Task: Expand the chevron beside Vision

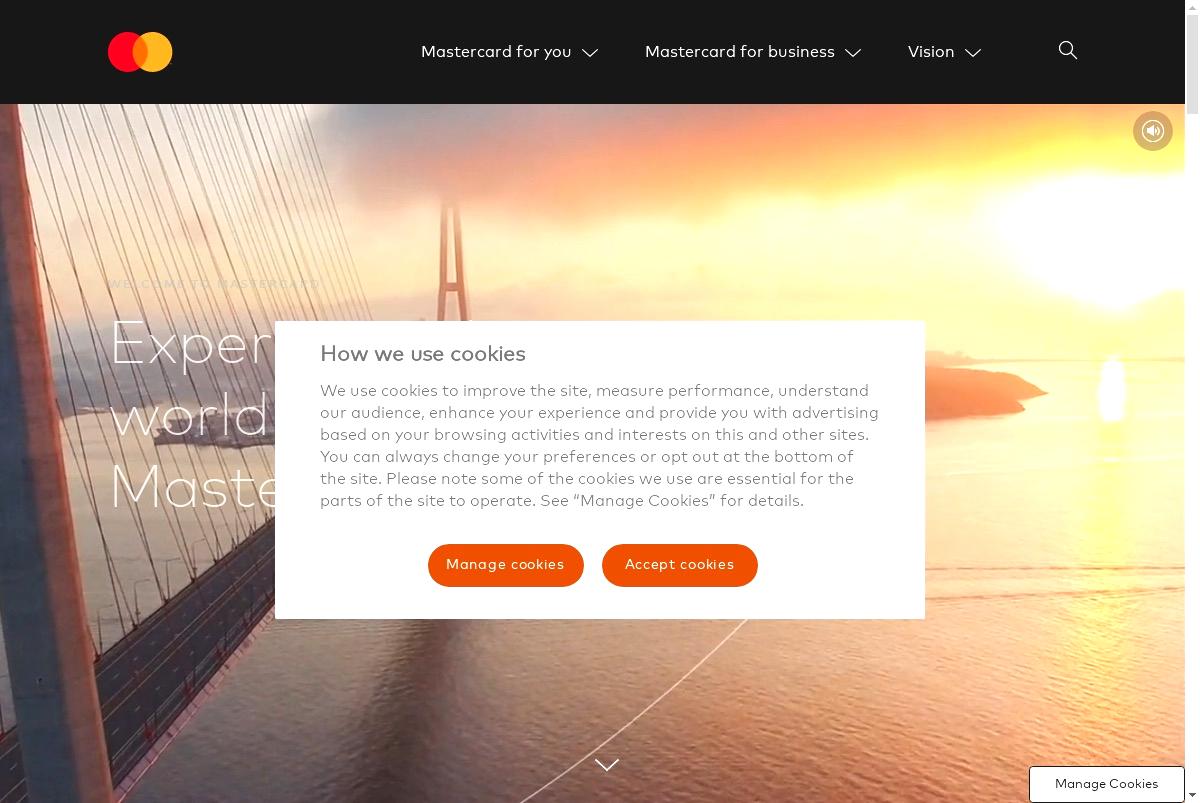Action: [973, 53]
